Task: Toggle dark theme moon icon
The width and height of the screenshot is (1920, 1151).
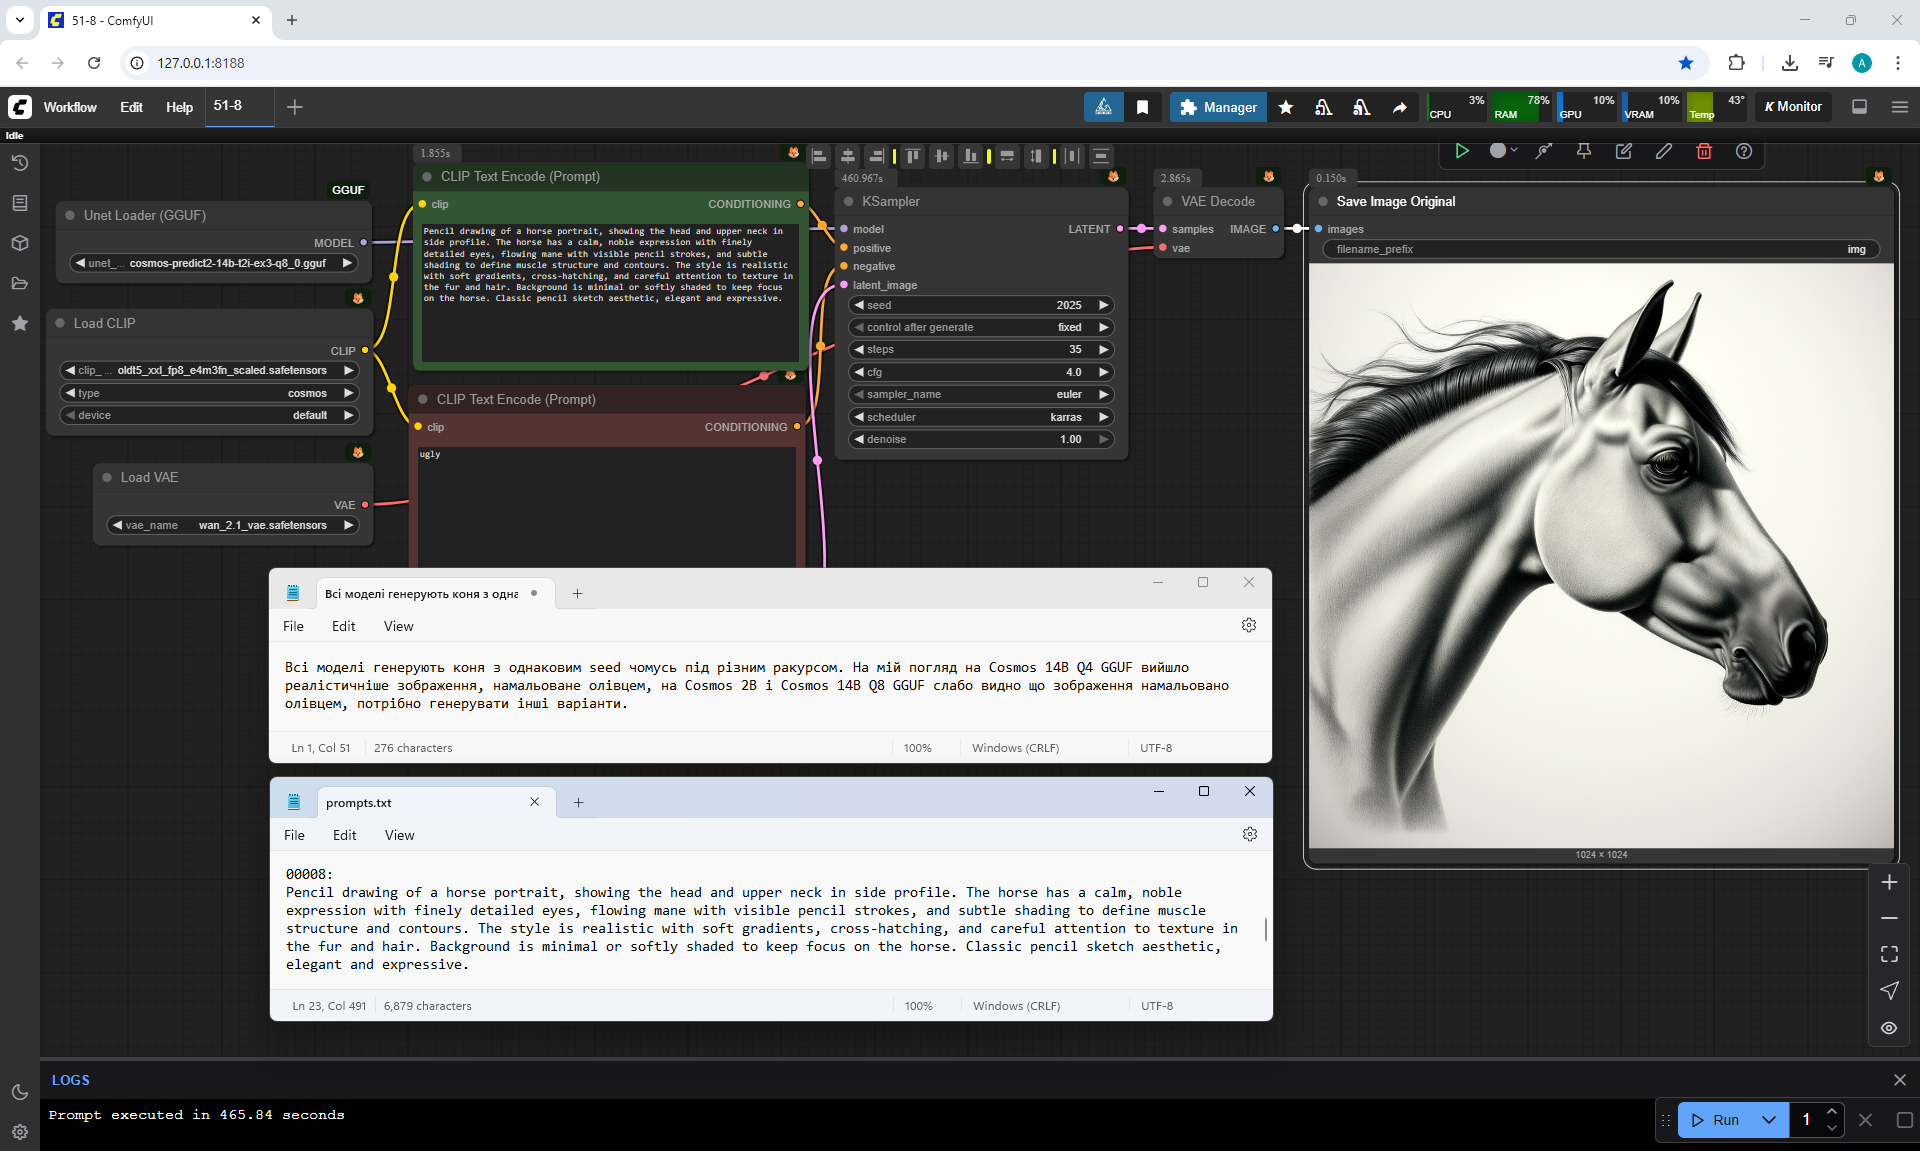Action: (x=19, y=1092)
